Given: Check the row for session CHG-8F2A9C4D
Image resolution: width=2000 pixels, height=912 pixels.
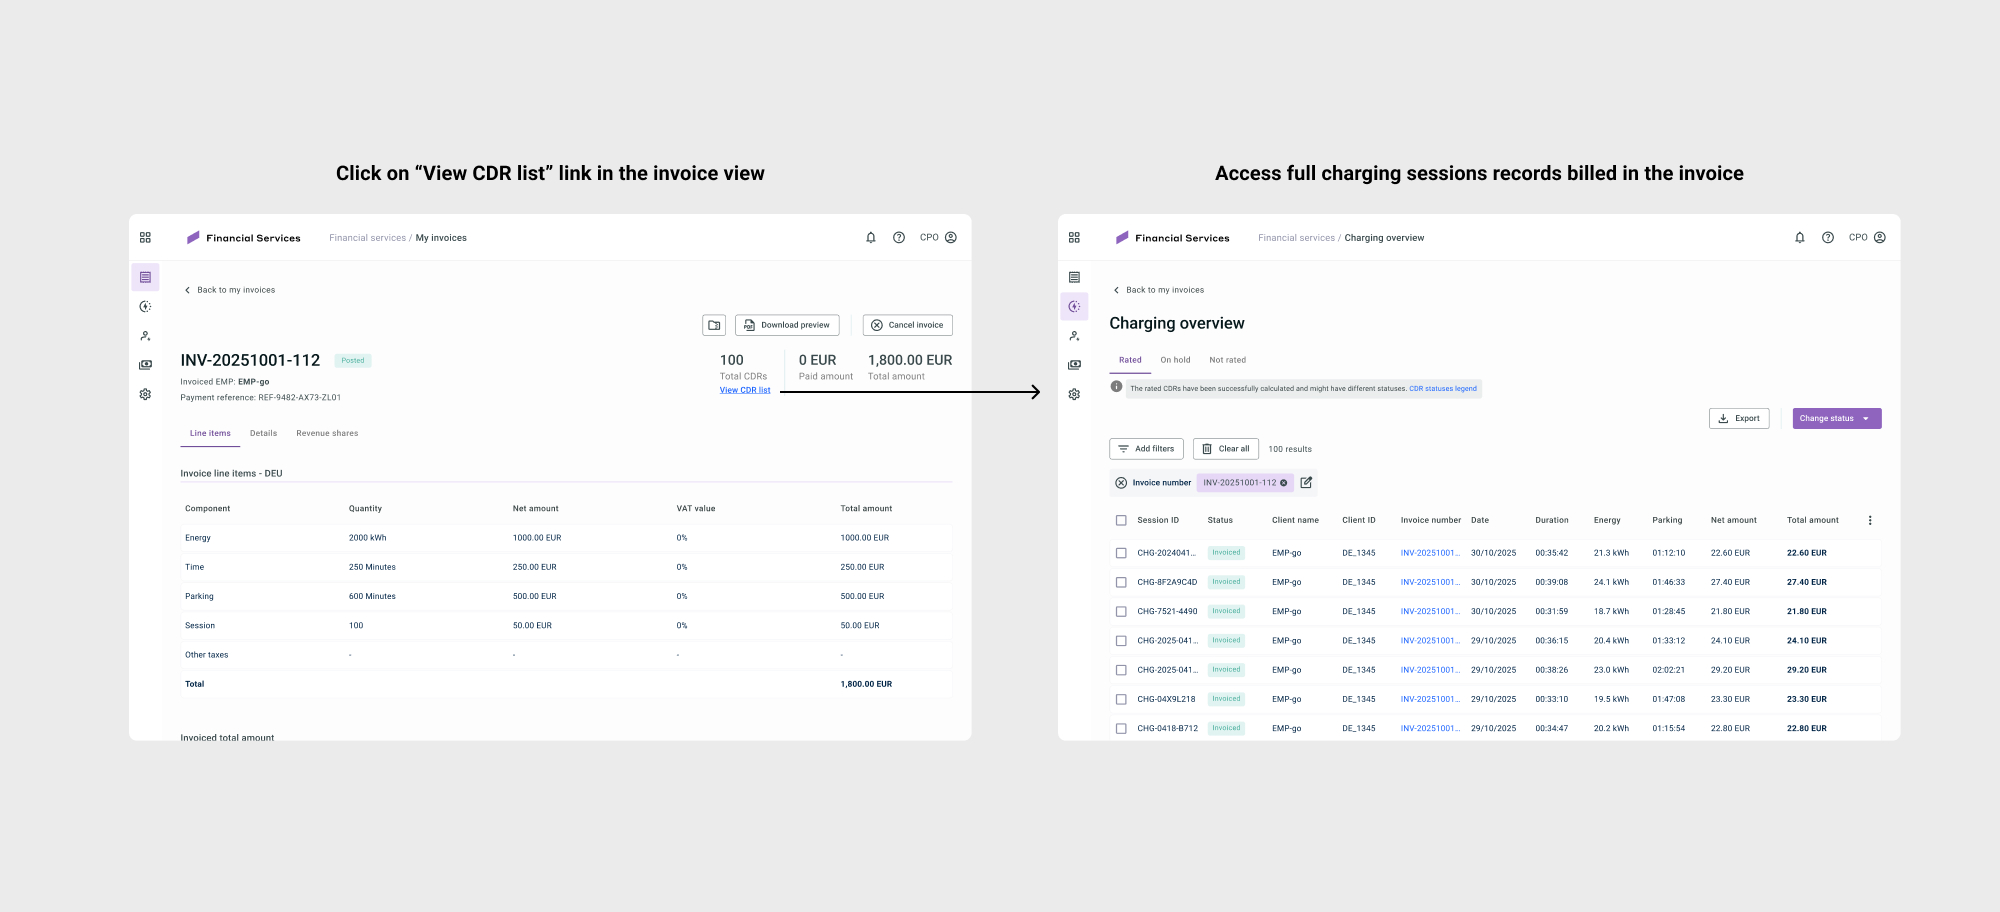Looking at the screenshot, I should [x=1121, y=582].
